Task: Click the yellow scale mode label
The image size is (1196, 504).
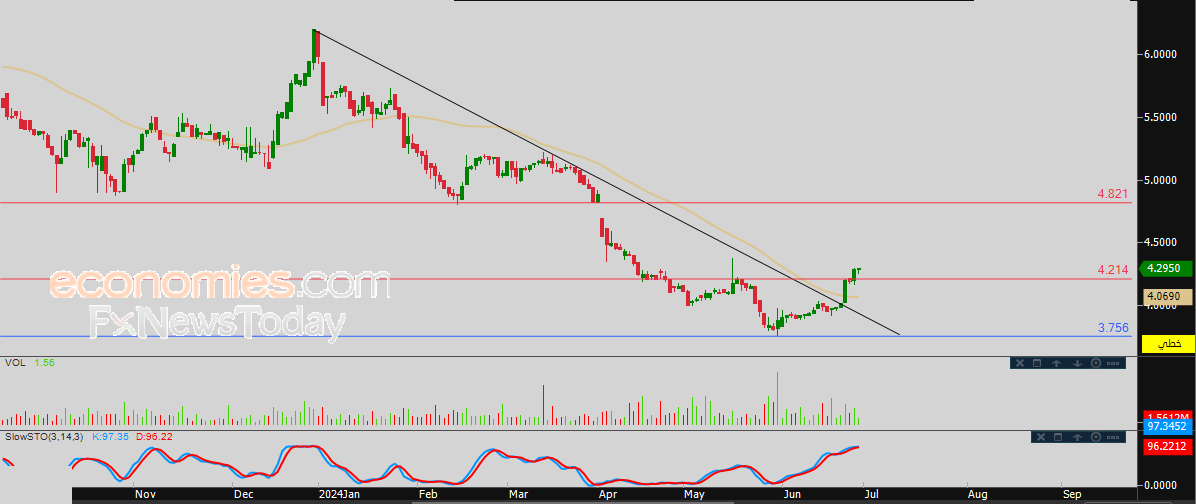Action: (1168, 344)
